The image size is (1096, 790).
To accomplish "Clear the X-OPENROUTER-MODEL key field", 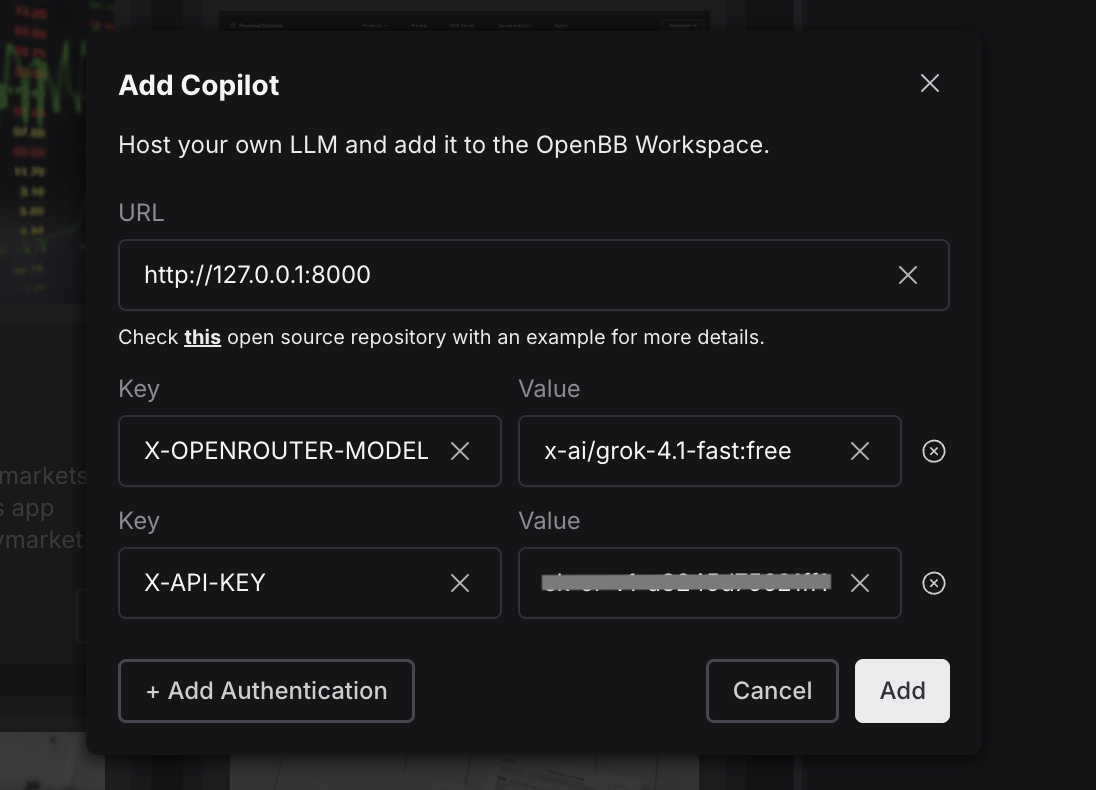I will (x=459, y=451).
